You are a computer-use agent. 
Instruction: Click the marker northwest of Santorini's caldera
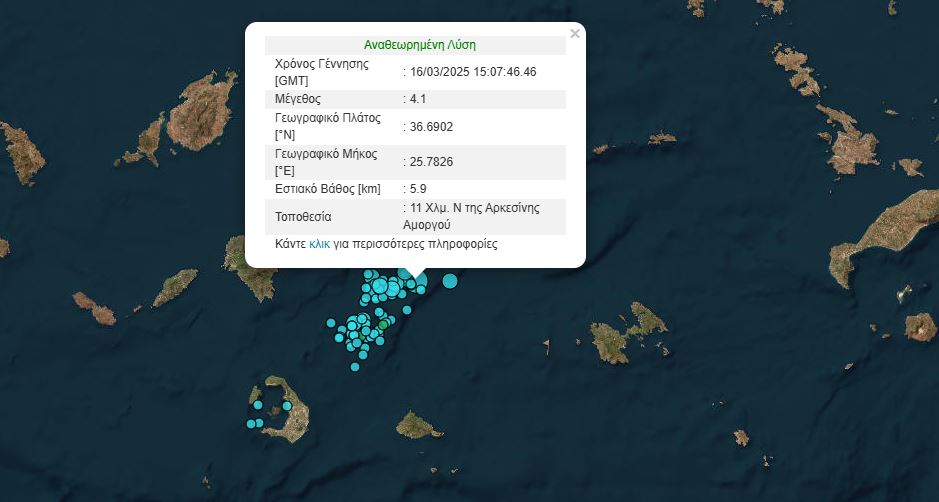258,406
